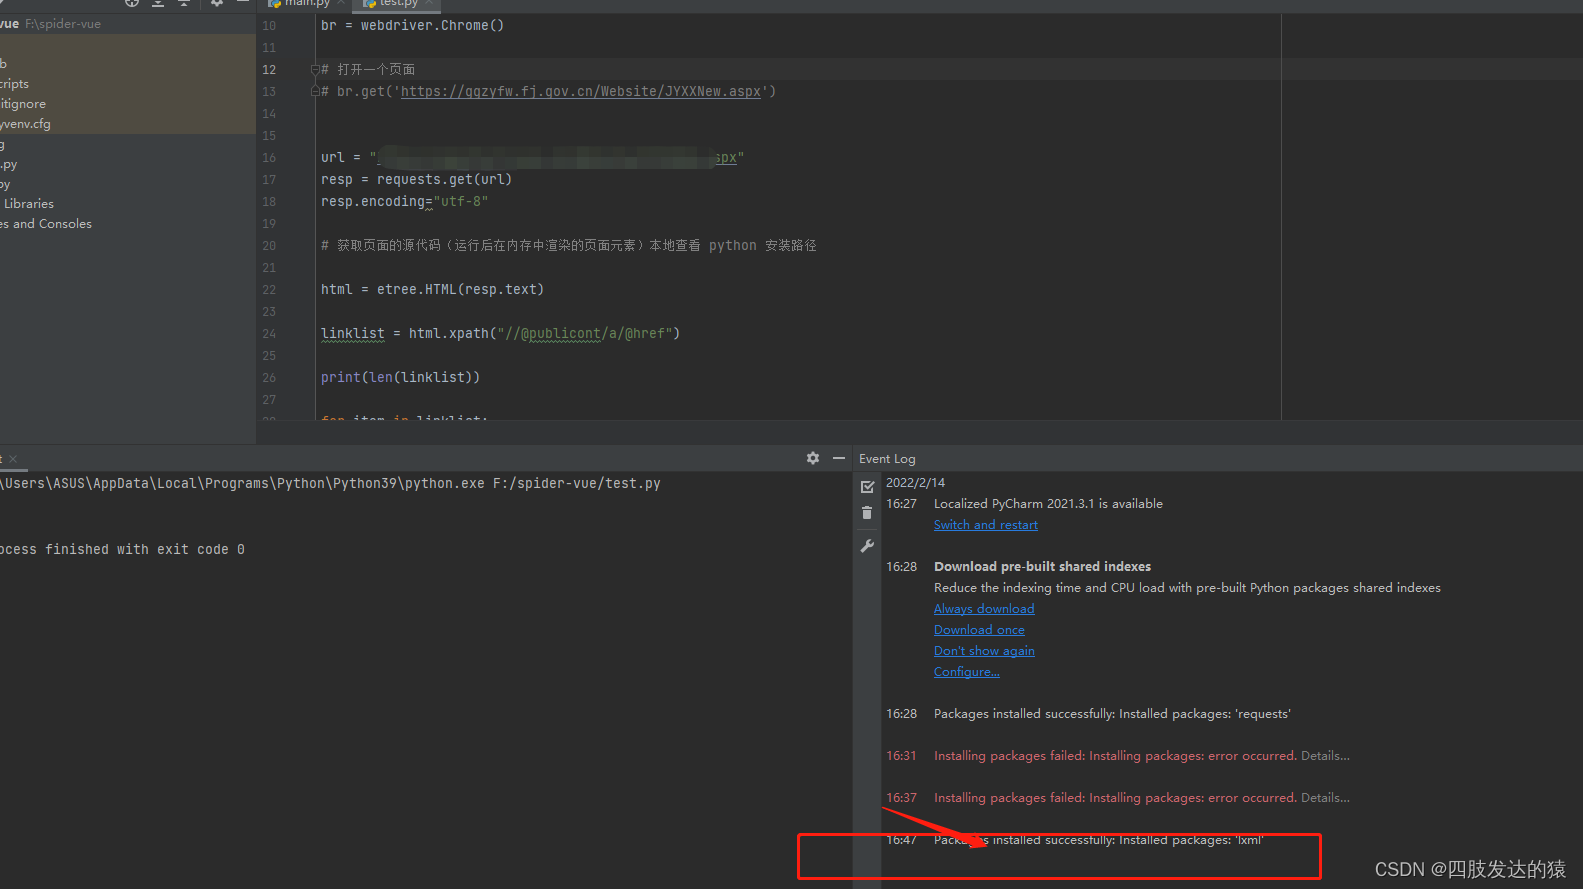Switch to the test.py editor tab
This screenshot has width=1583, height=889.
[x=398, y=4]
